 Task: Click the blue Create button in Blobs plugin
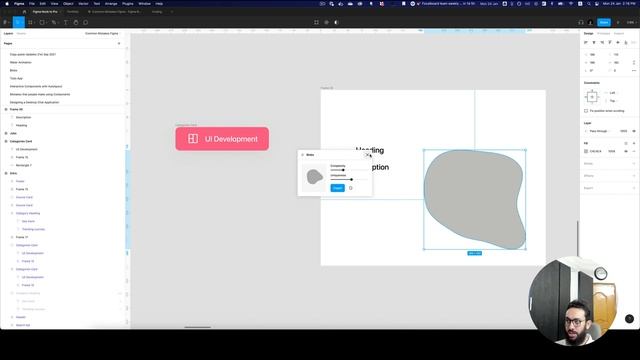337,188
